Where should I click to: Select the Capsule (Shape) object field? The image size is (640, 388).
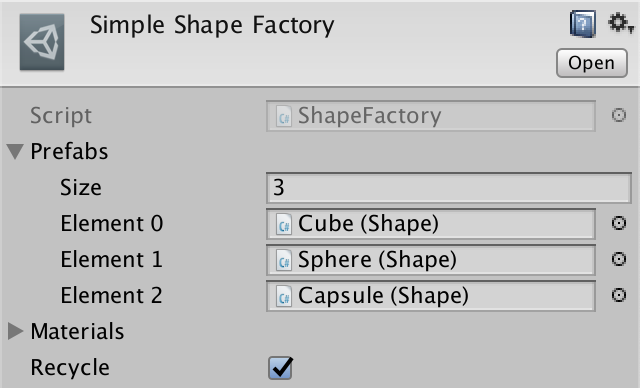[431, 295]
